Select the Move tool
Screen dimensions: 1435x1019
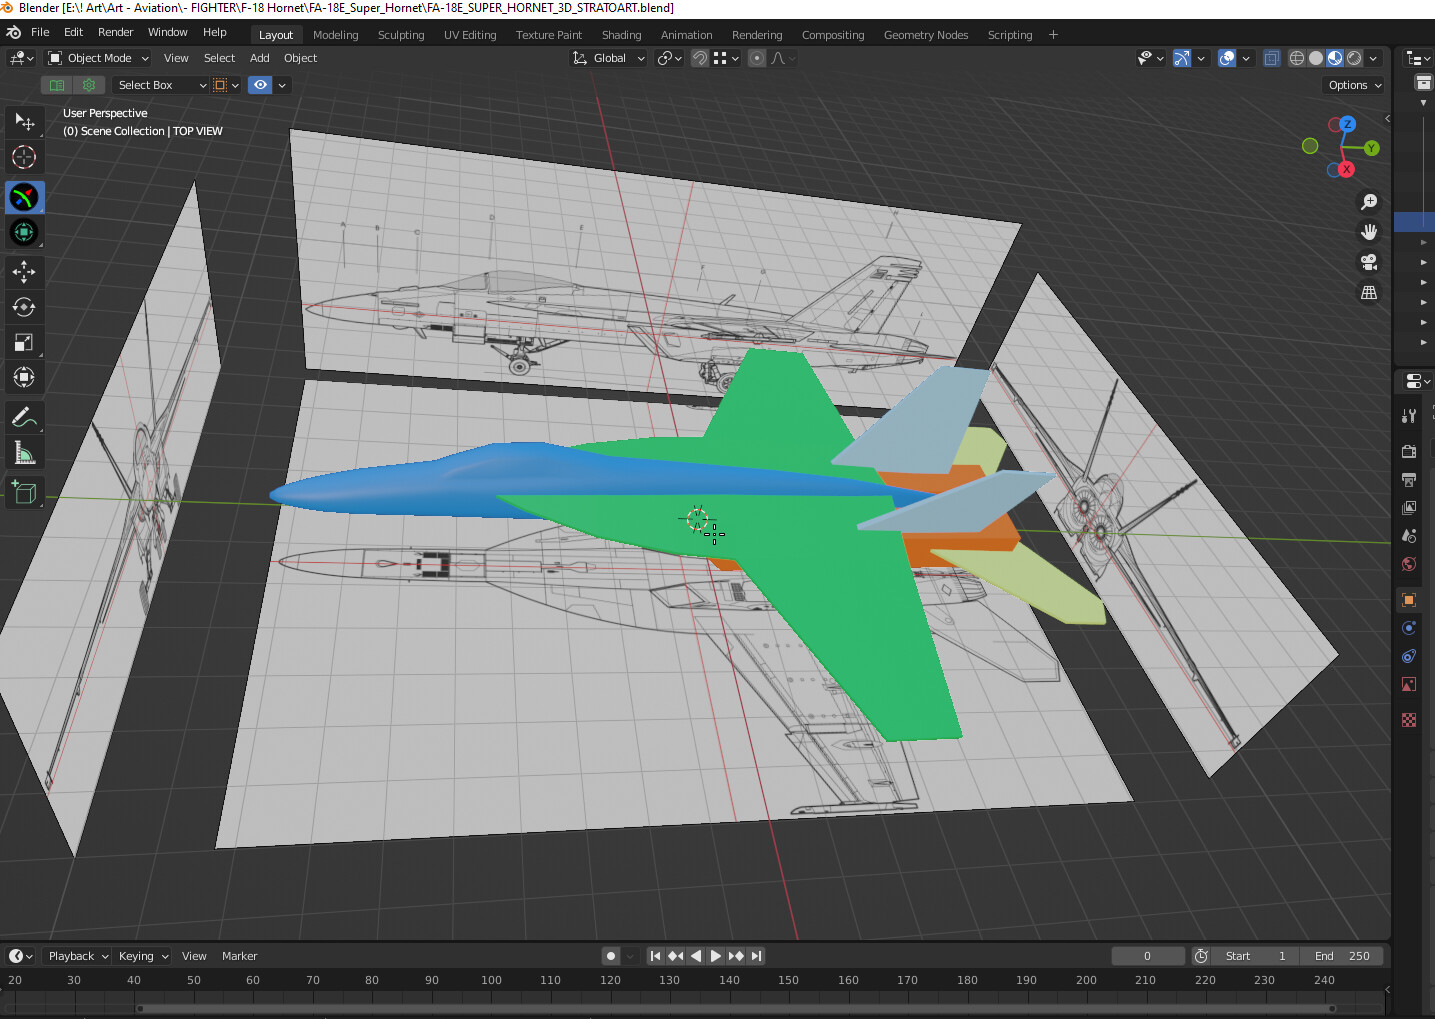24,272
